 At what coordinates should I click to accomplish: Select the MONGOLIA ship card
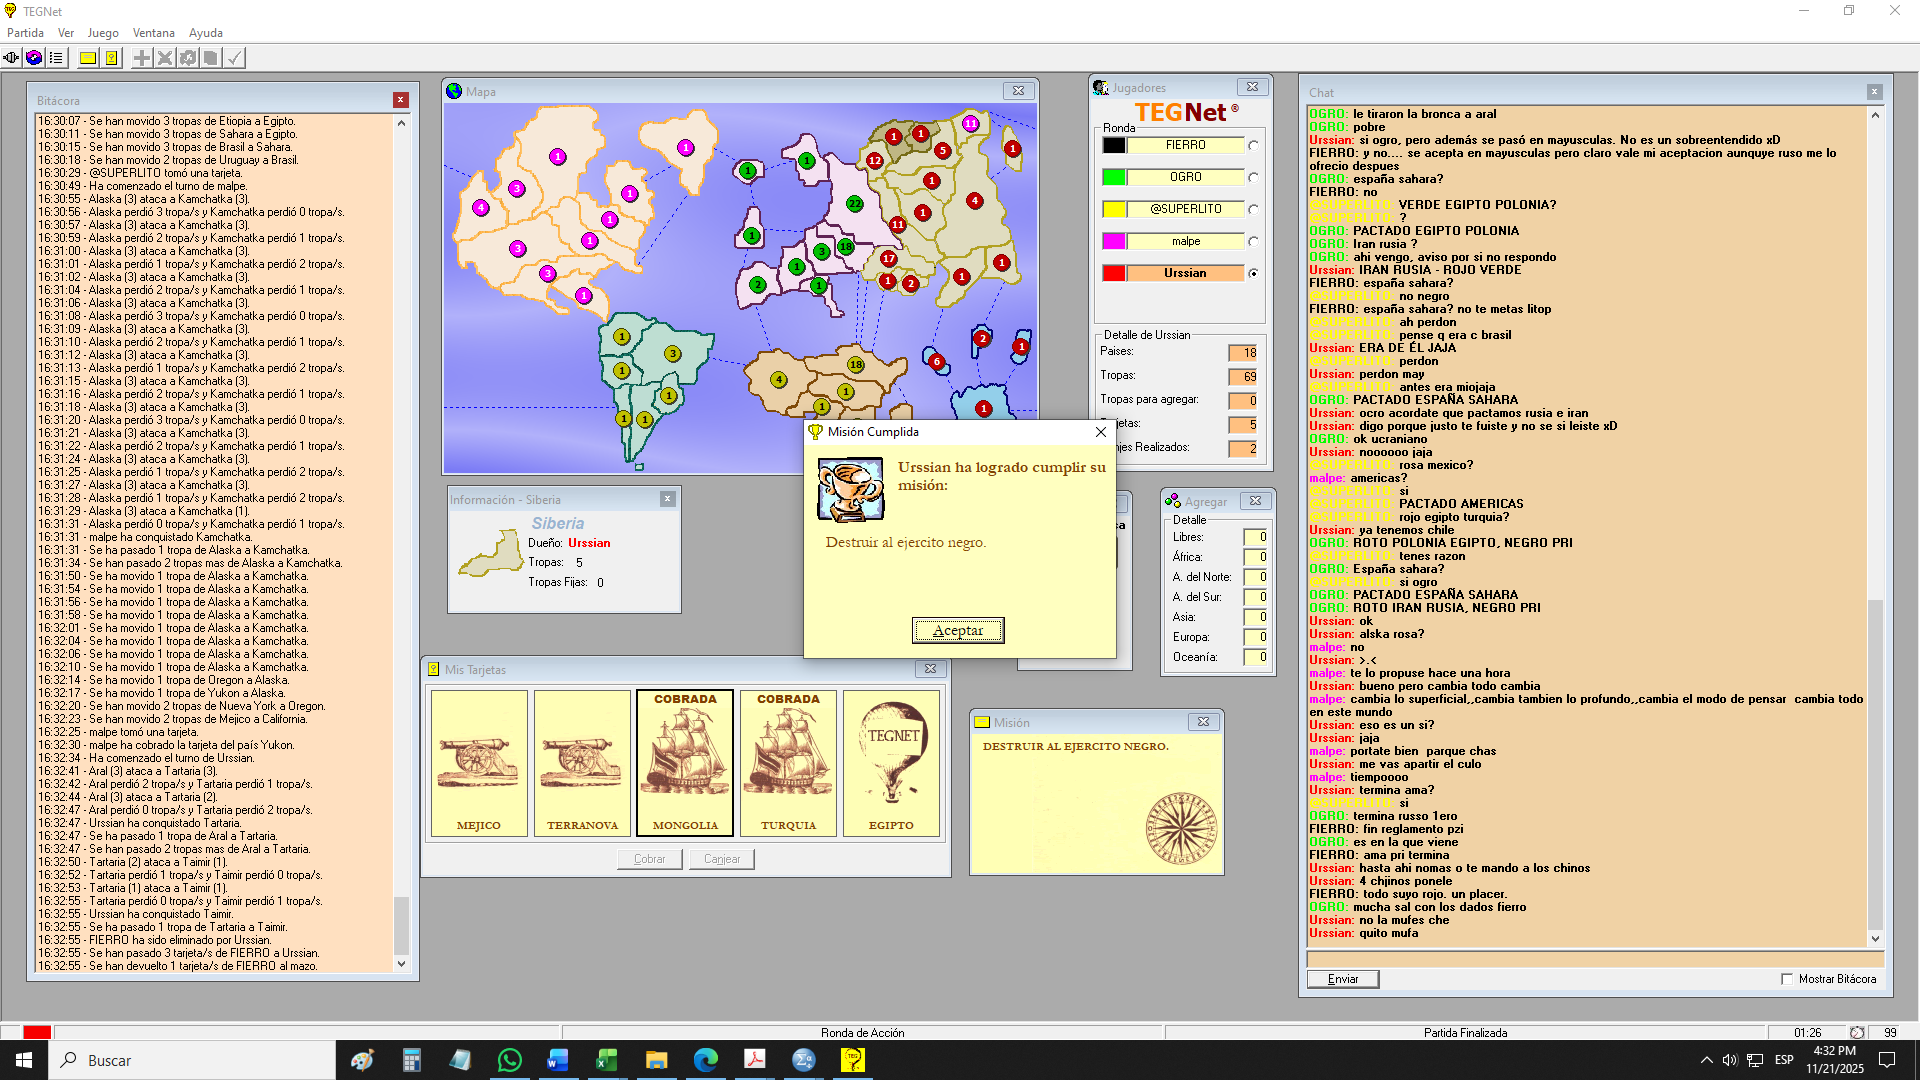pyautogui.click(x=685, y=763)
